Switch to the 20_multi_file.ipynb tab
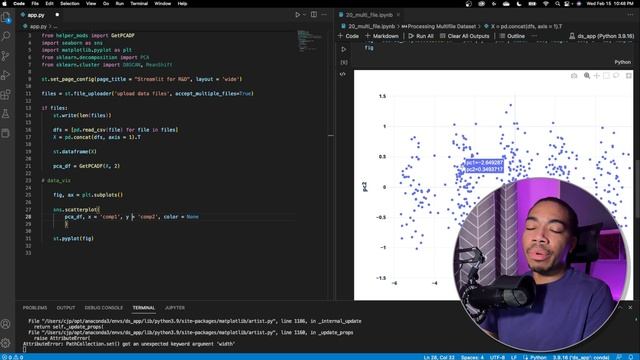Viewport: 640px width, 360px height. click(x=369, y=15)
